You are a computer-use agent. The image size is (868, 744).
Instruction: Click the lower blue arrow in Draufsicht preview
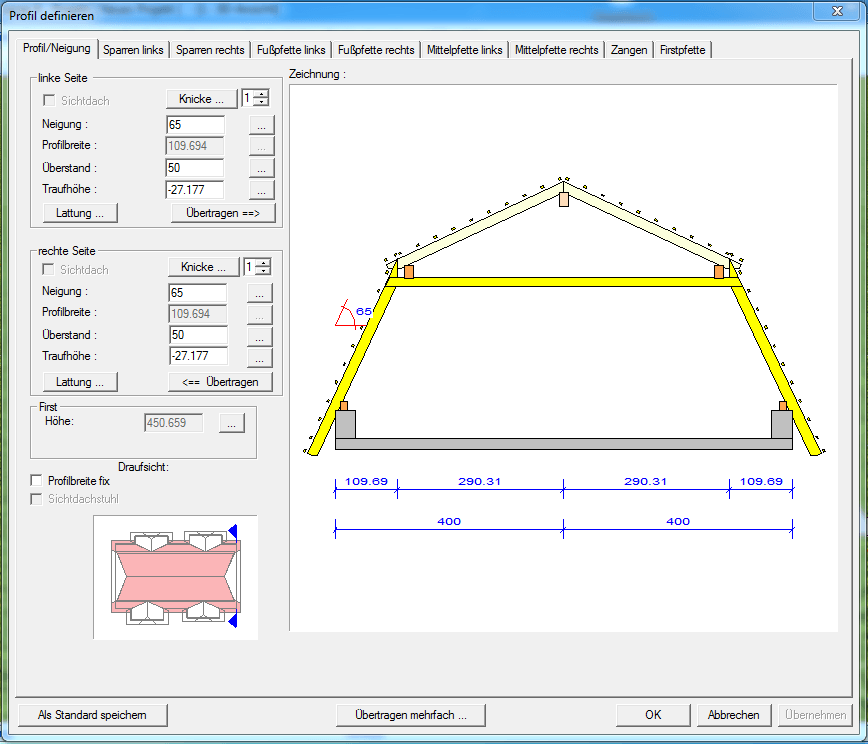point(232,621)
